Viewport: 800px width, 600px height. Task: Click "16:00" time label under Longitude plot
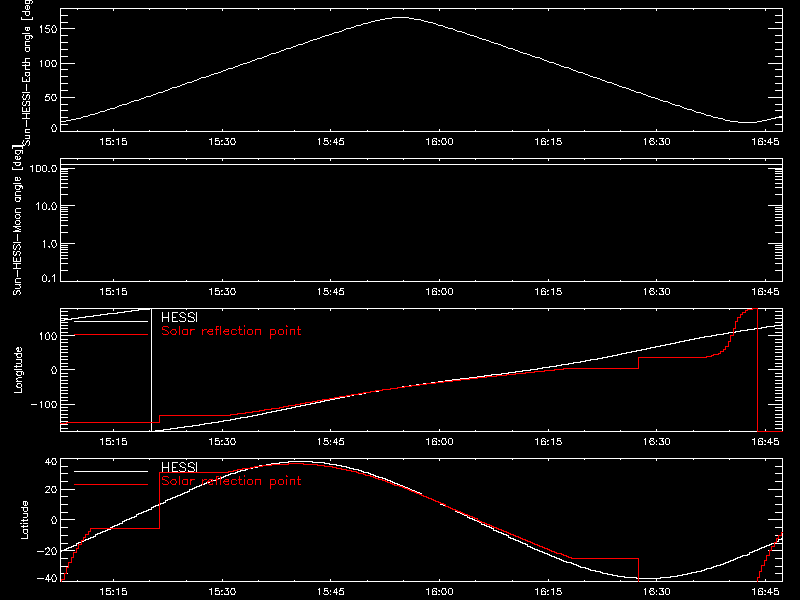pyautogui.click(x=439, y=442)
